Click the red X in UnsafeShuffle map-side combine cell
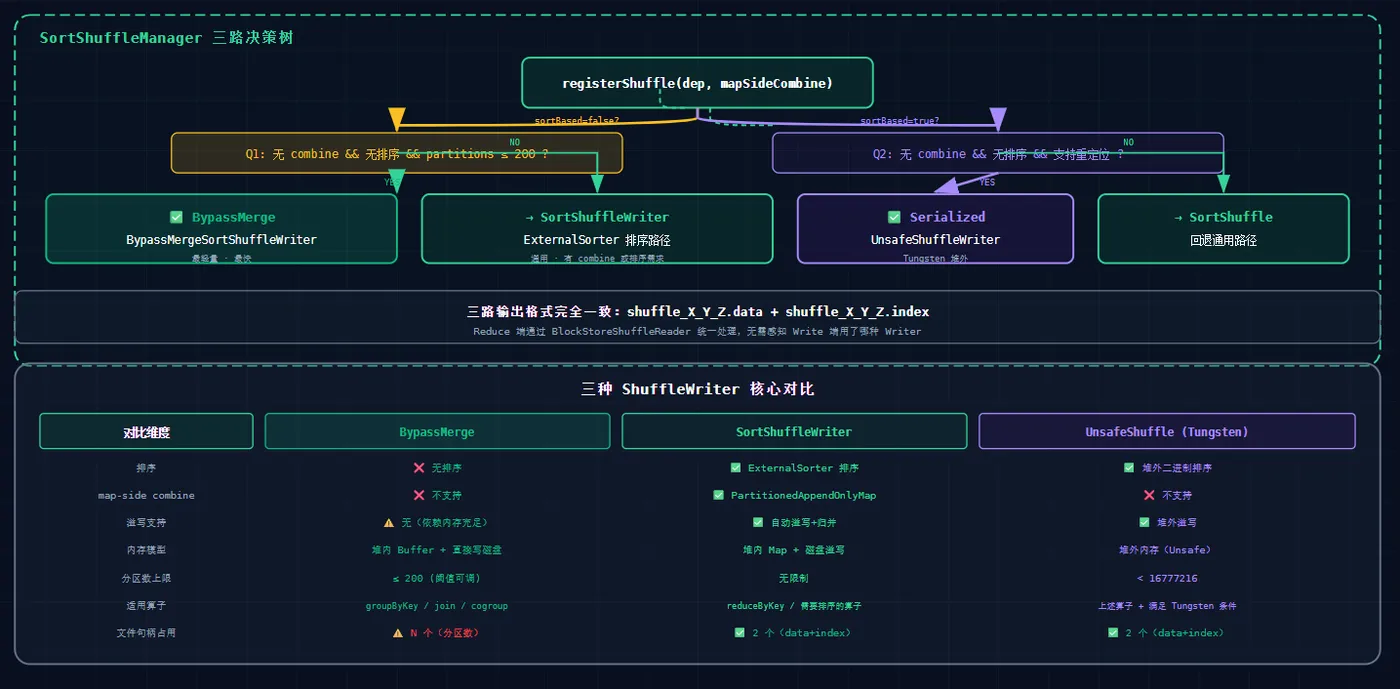This screenshot has height=689, width=1400. point(1149,495)
